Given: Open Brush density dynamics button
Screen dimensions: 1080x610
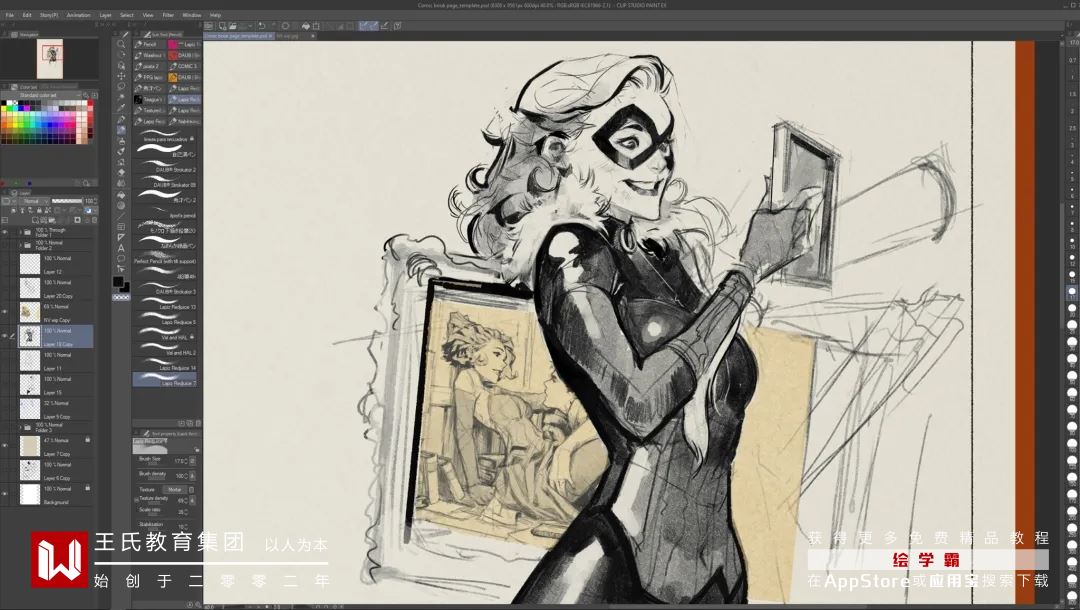Looking at the screenshot, I should 193,475.
